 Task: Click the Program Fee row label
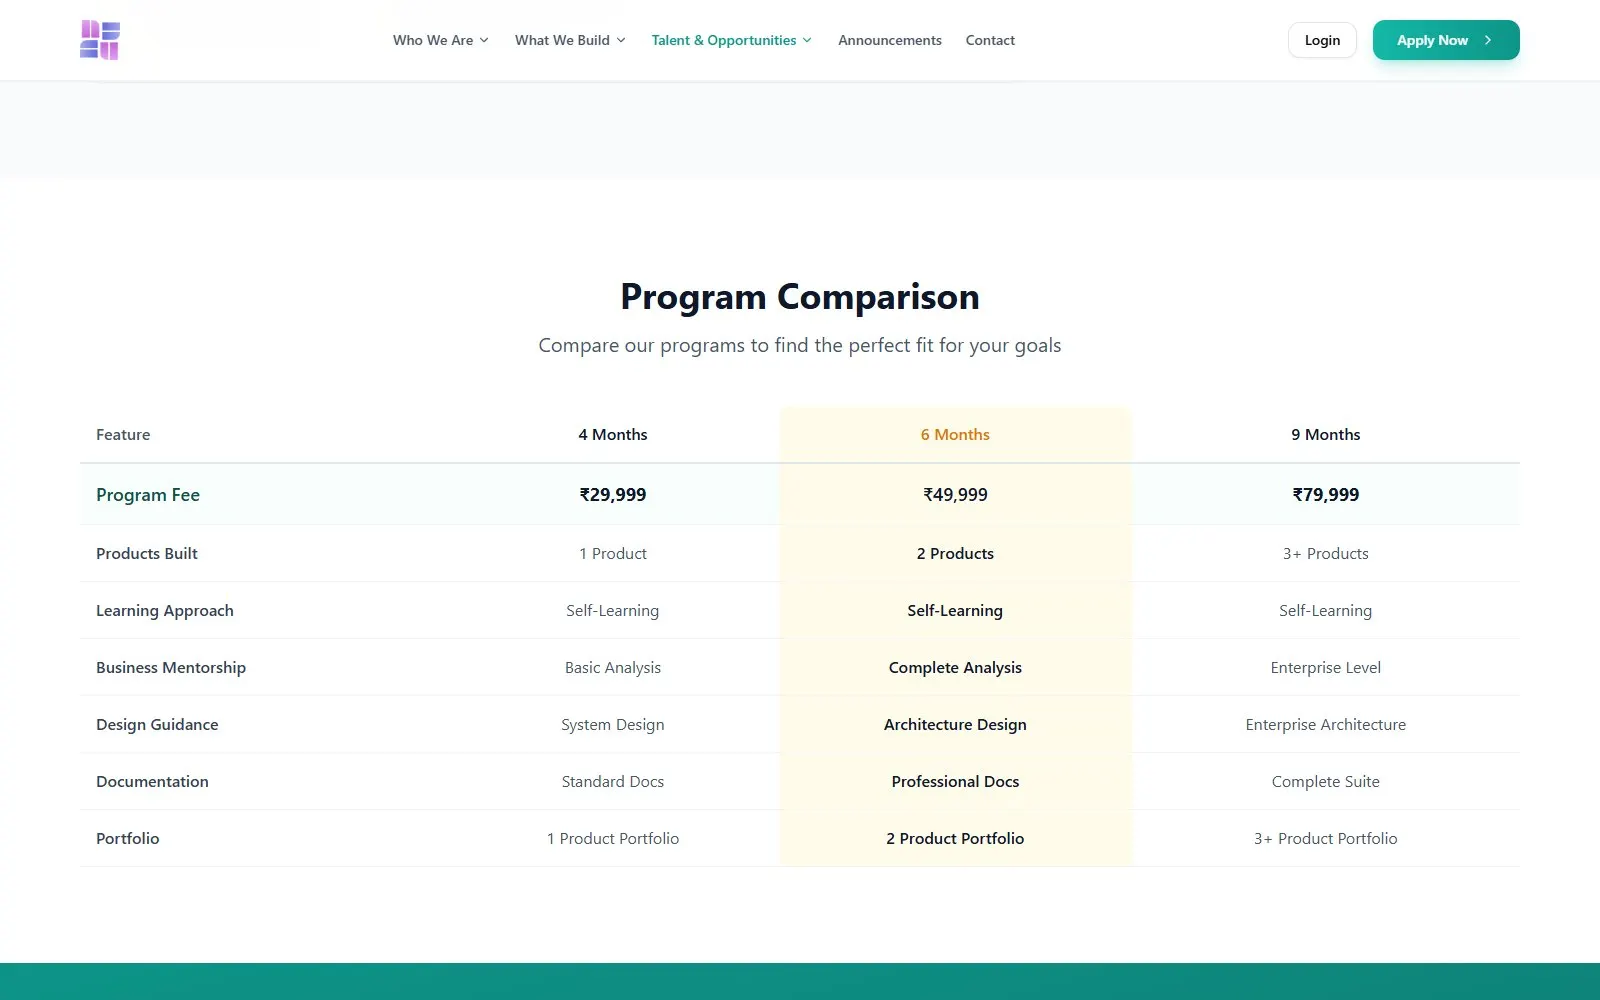coord(148,494)
